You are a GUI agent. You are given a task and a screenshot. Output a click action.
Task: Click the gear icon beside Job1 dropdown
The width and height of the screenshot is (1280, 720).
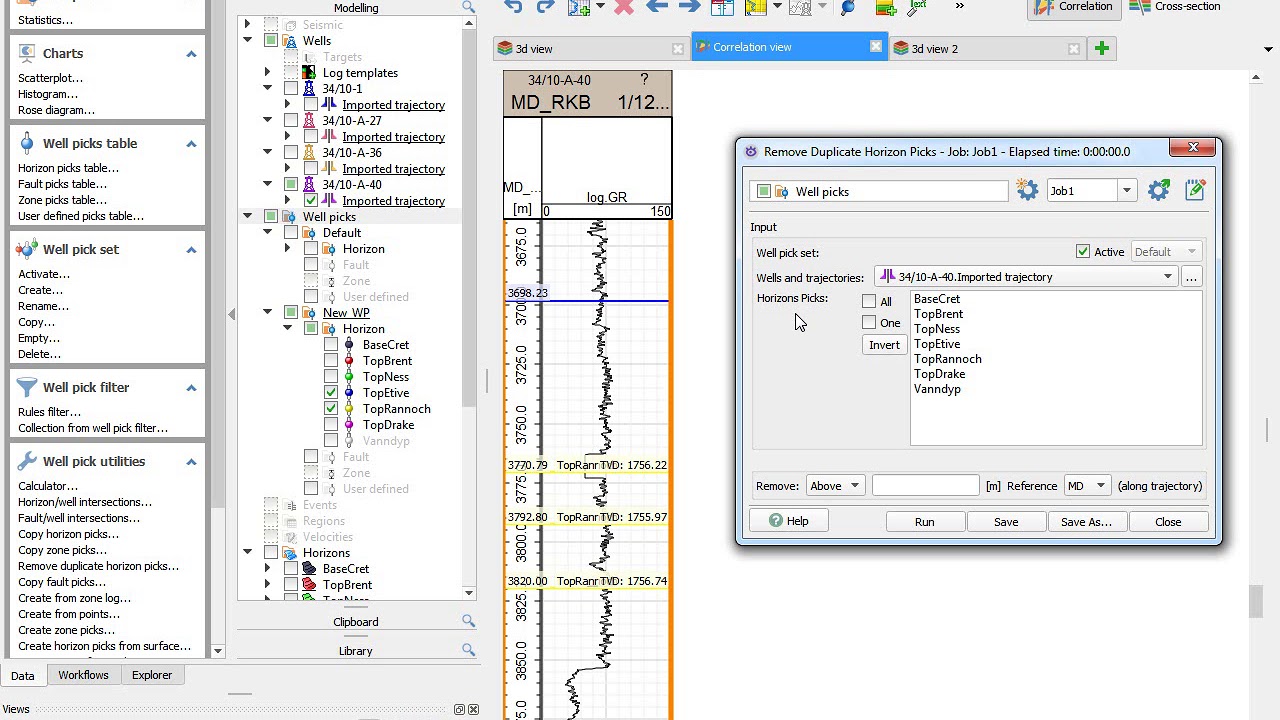click(1158, 190)
